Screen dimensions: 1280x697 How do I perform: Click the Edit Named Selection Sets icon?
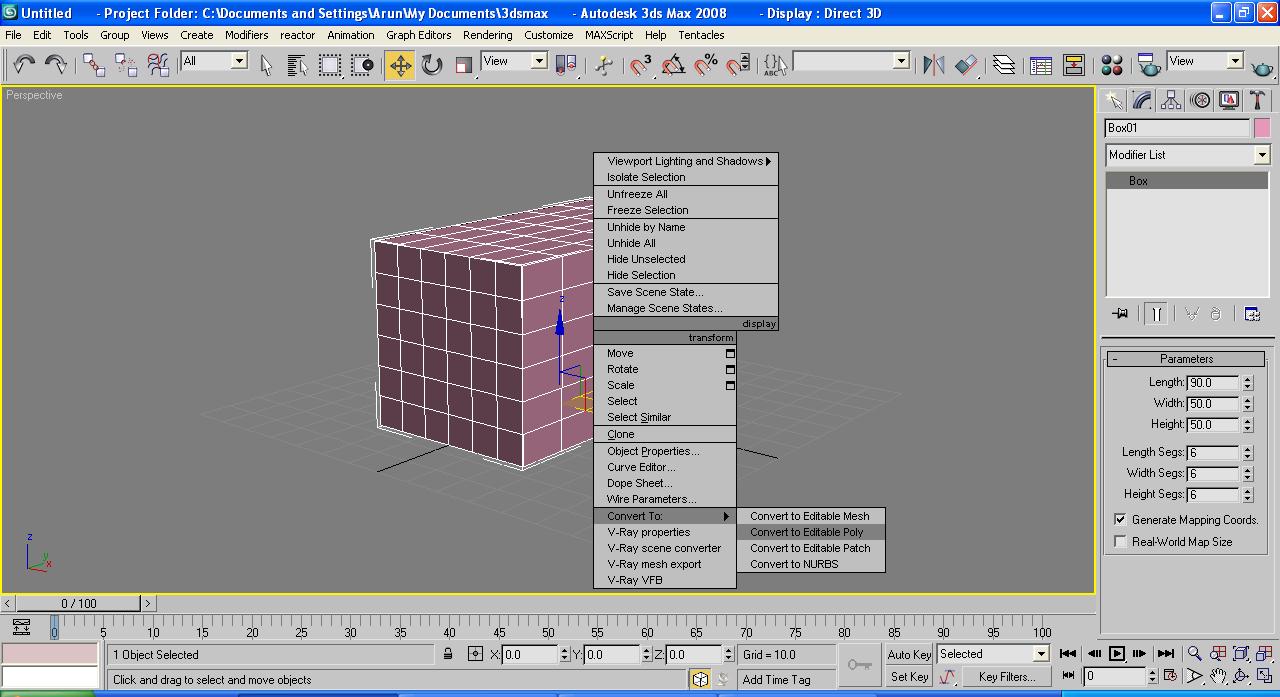775,65
